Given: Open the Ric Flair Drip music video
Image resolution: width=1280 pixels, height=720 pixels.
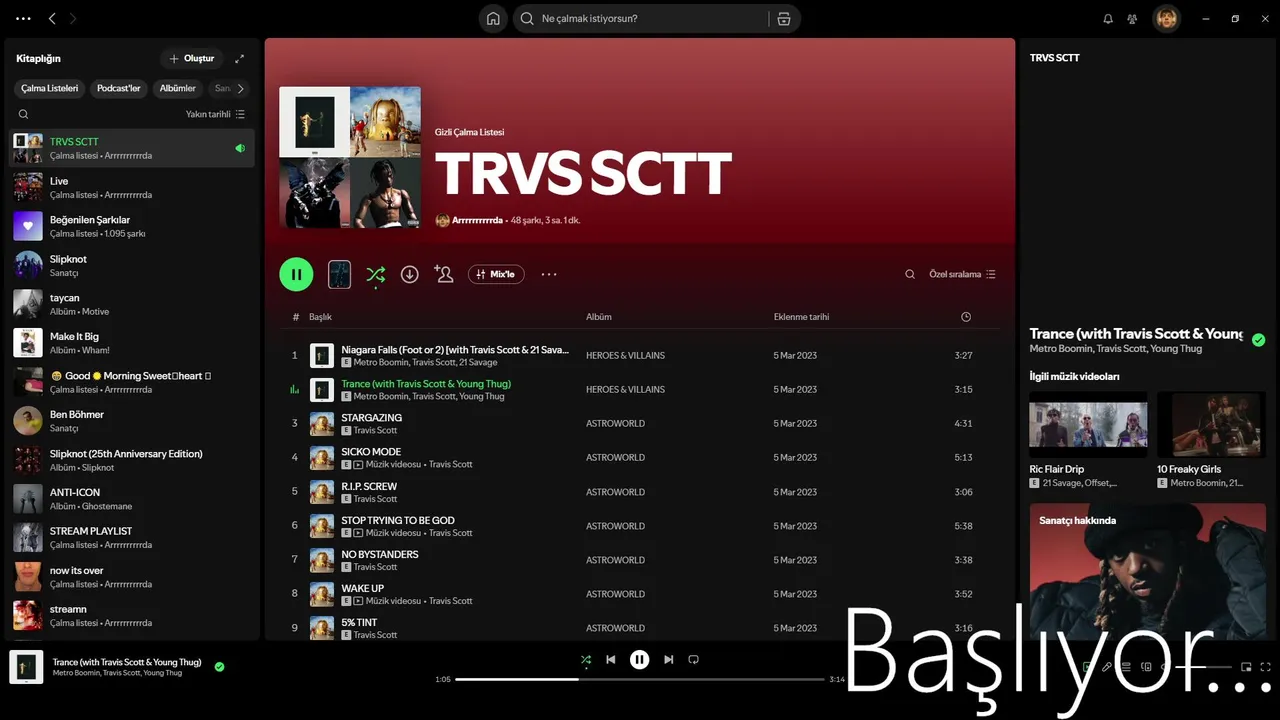Looking at the screenshot, I should pyautogui.click(x=1088, y=440).
